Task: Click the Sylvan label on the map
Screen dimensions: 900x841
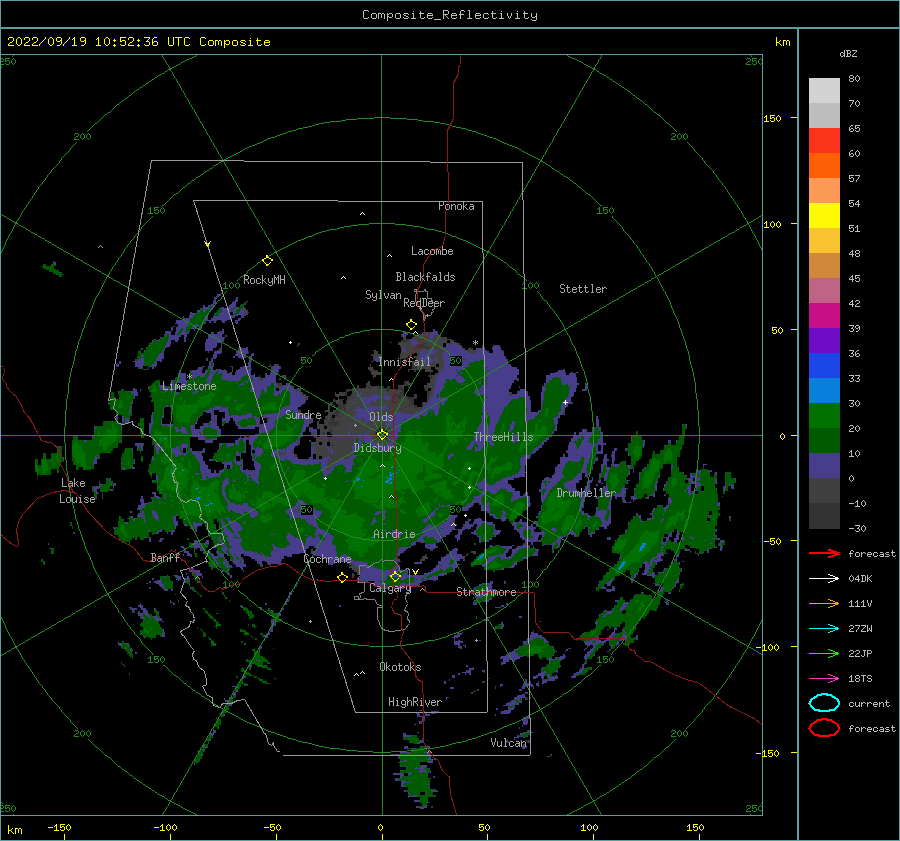Action: pos(383,295)
